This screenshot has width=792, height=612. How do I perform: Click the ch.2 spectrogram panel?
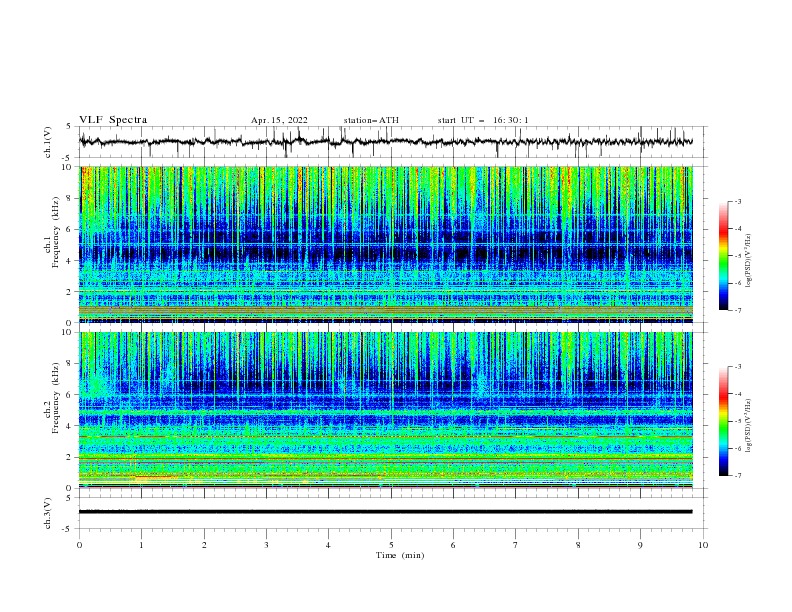pyautogui.click(x=386, y=410)
